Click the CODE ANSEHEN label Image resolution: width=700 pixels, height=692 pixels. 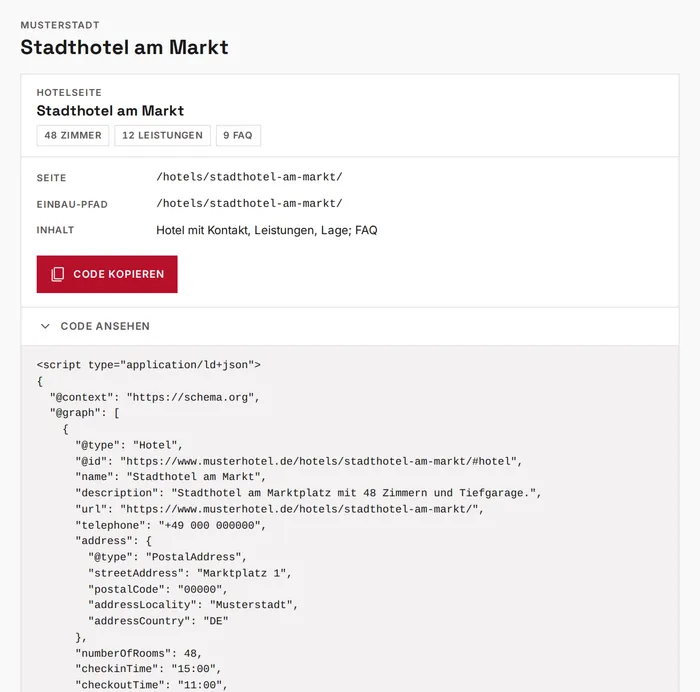[x=105, y=326]
